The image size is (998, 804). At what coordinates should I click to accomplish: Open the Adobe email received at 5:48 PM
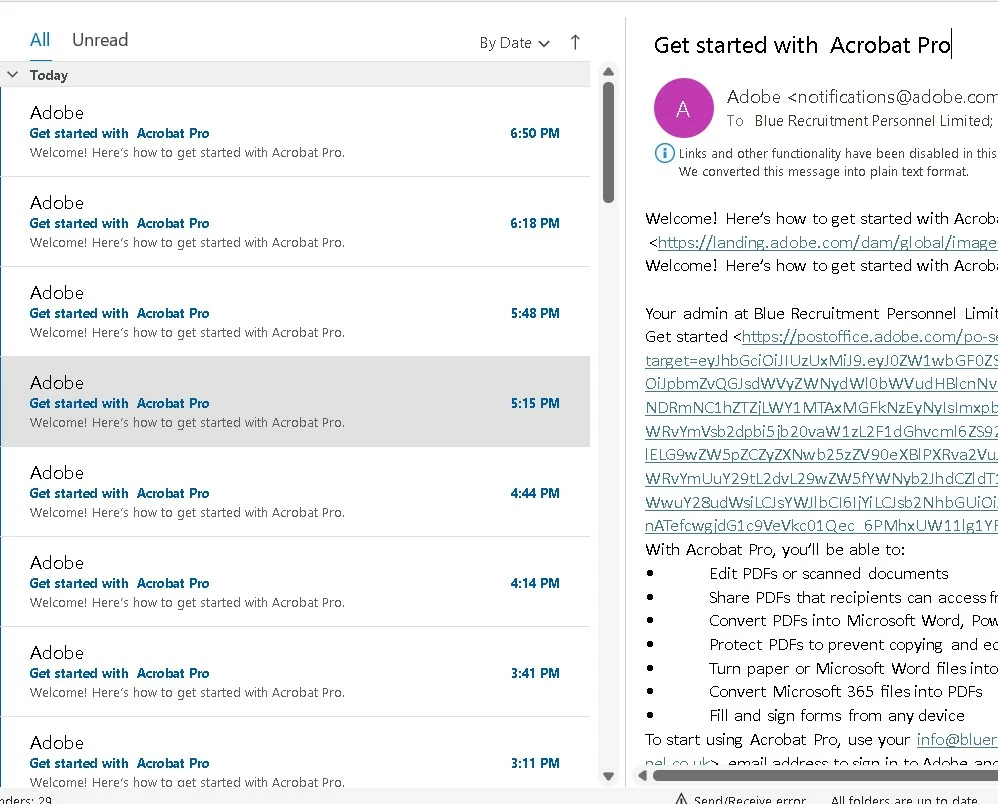point(295,312)
